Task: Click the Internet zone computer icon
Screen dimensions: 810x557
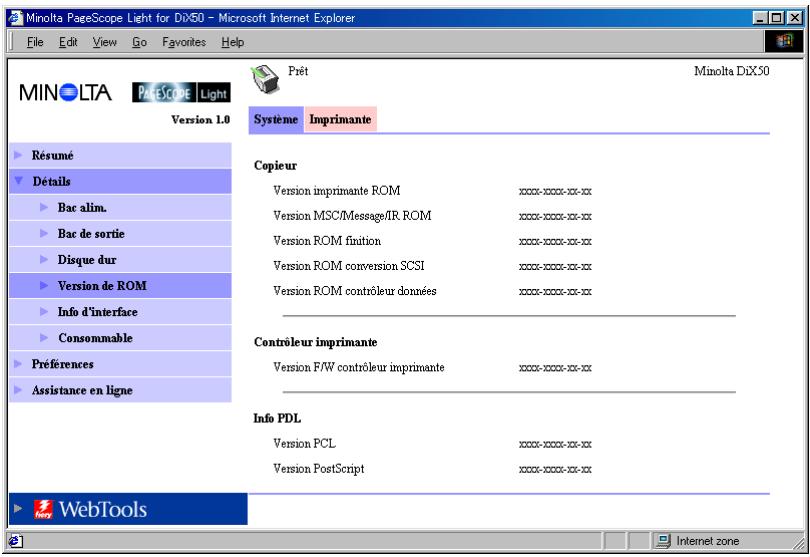Action: (x=663, y=540)
